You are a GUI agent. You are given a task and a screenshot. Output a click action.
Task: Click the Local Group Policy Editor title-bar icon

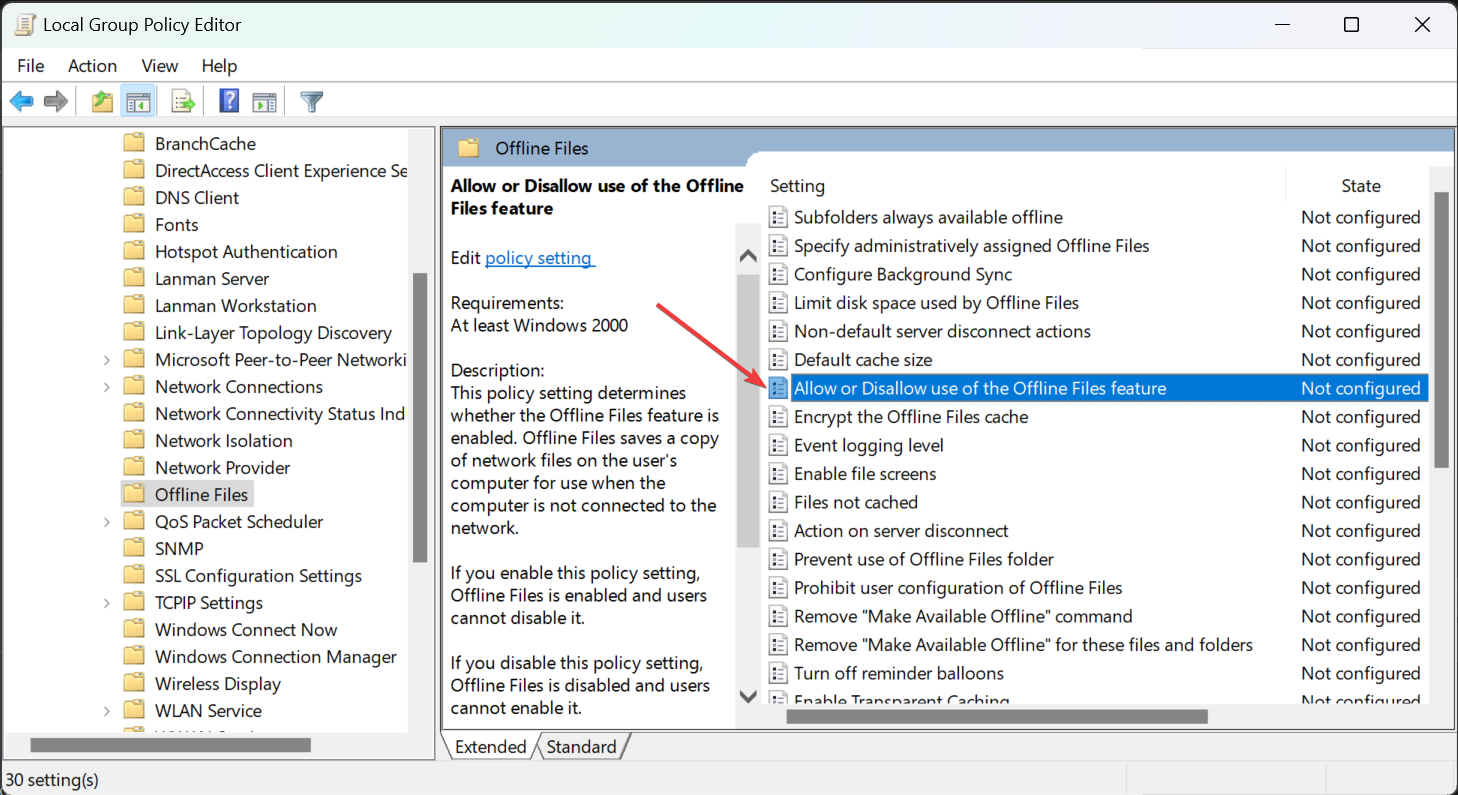[24, 24]
